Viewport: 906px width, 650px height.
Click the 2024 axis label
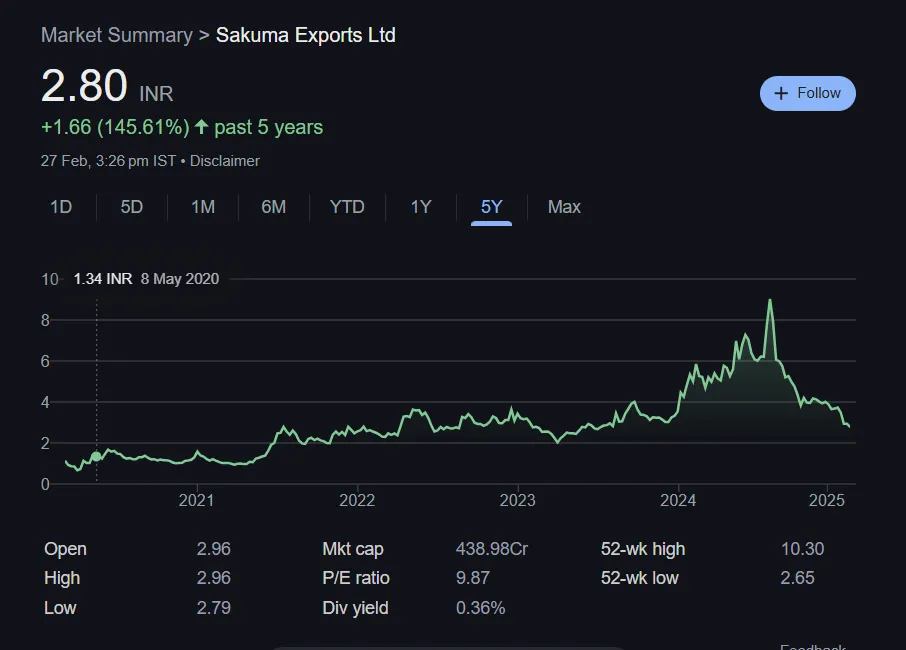coord(678,500)
